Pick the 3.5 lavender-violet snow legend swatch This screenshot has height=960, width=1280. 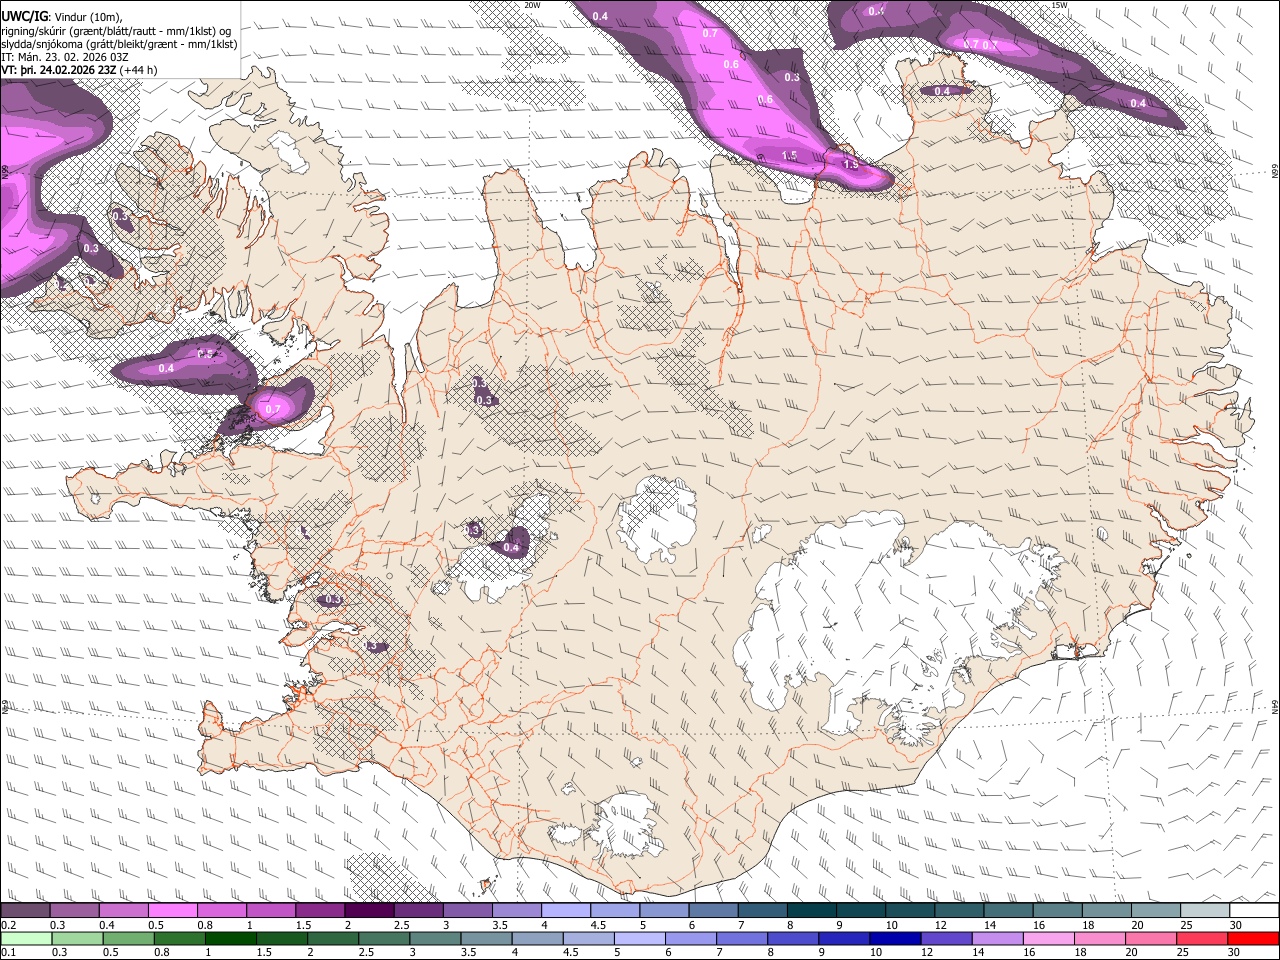tap(517, 911)
